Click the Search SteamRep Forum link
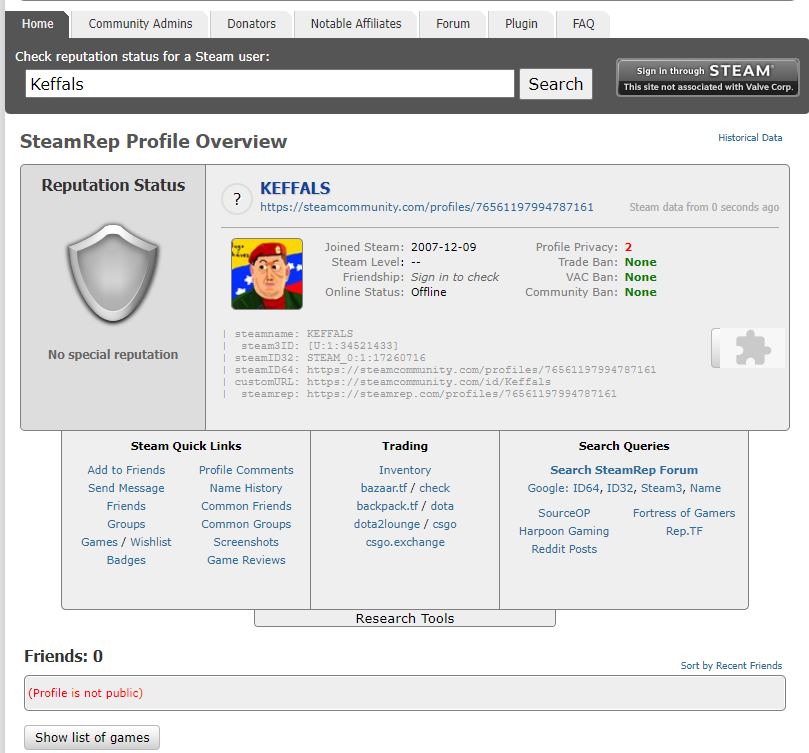This screenshot has width=809, height=753. 624,470
